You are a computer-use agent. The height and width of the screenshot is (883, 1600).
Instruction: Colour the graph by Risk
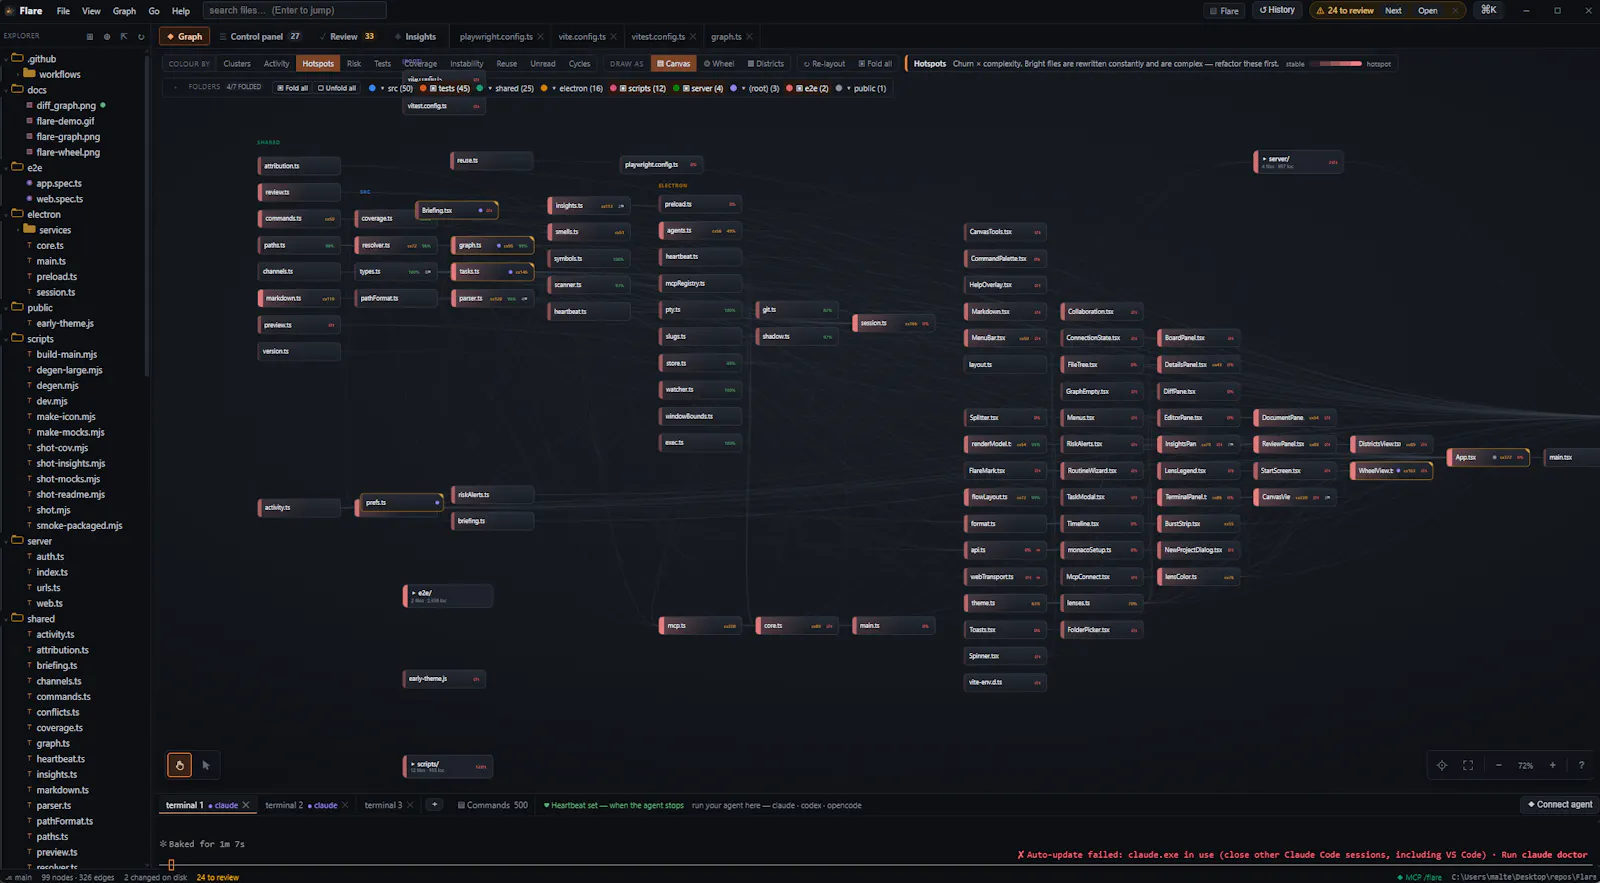354,63
